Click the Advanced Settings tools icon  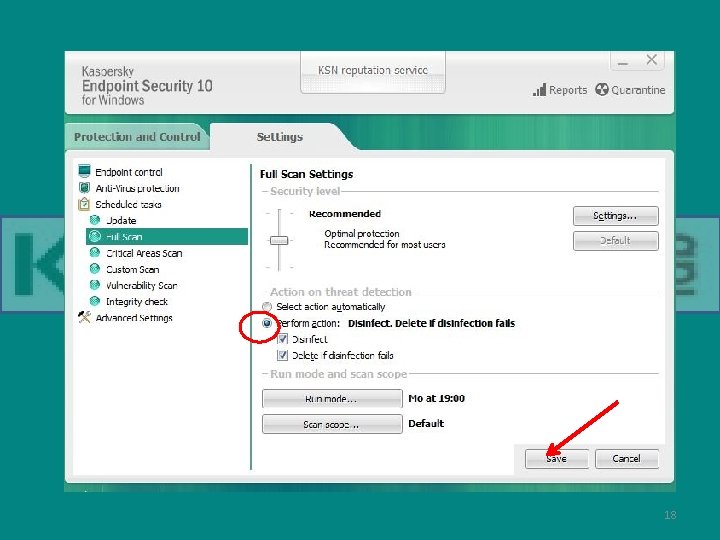pyautogui.click(x=84, y=317)
